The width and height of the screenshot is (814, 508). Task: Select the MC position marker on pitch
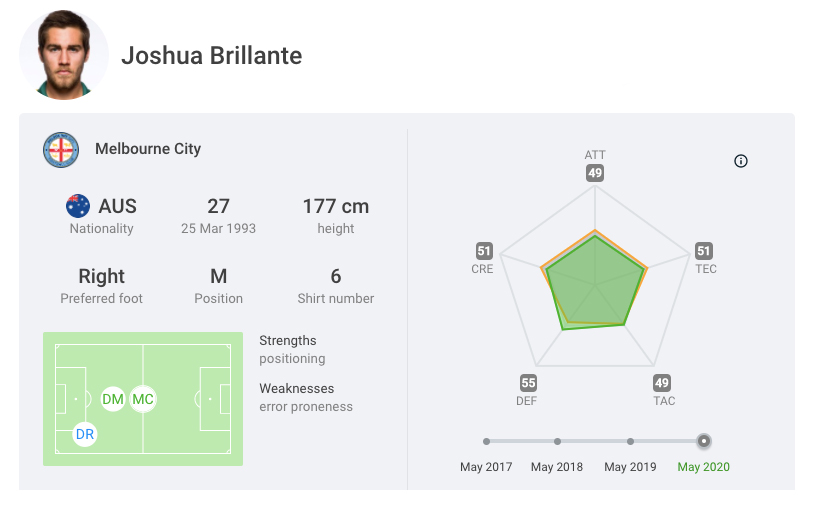coord(143,399)
